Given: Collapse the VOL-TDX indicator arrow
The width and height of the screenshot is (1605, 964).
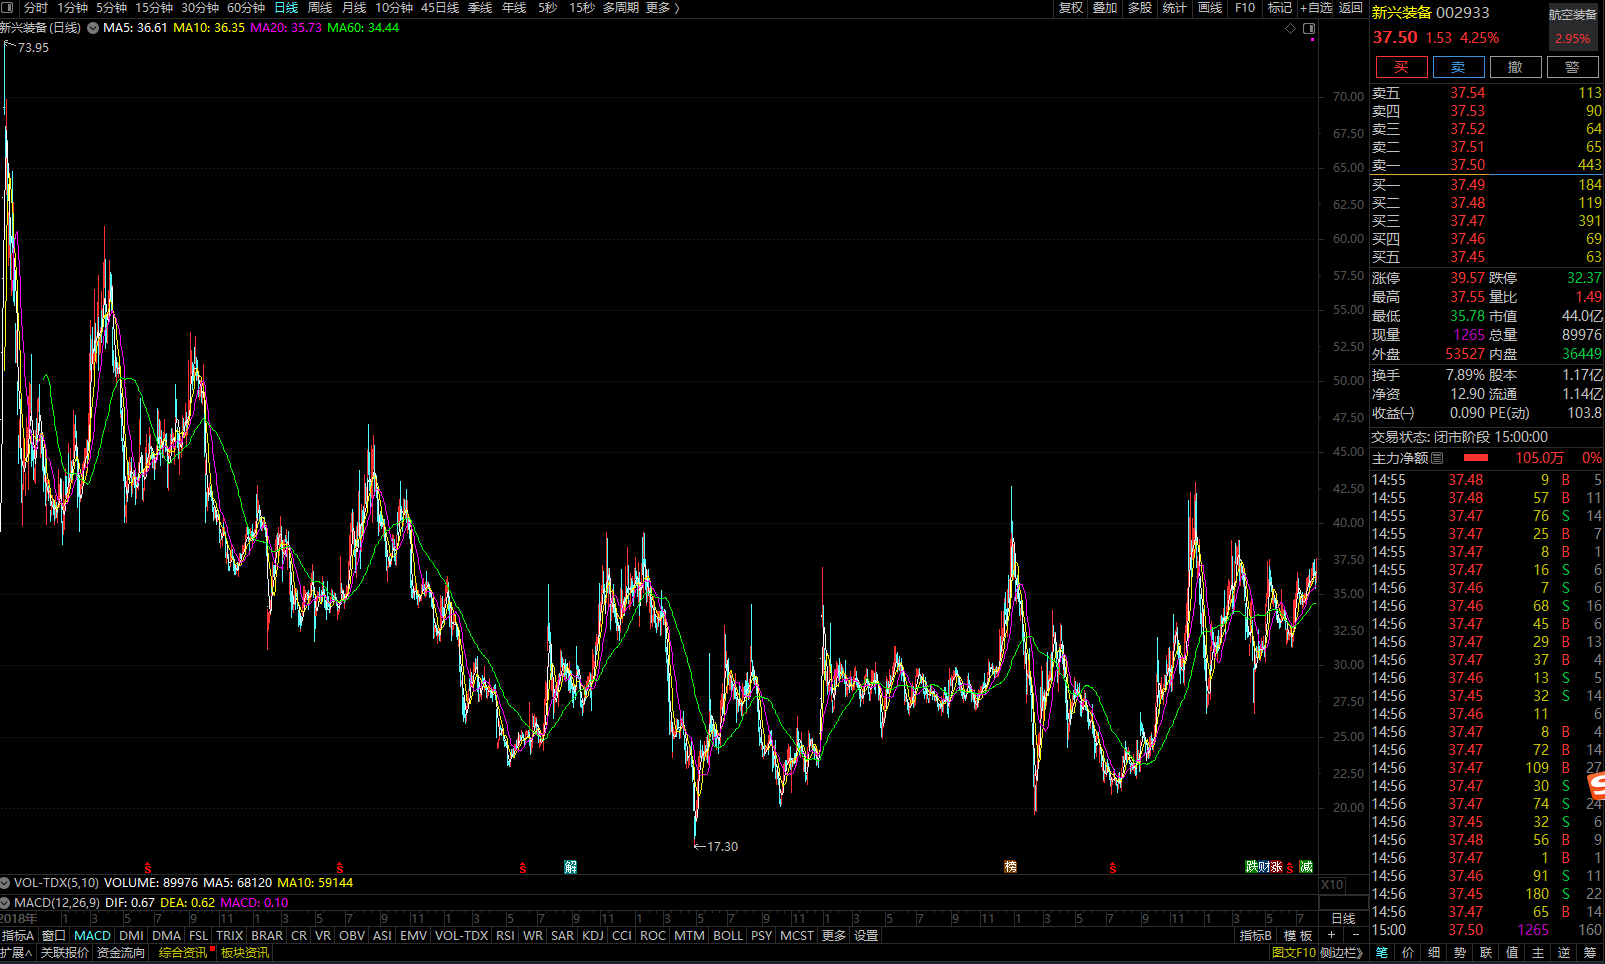Looking at the screenshot, I should click(5, 883).
